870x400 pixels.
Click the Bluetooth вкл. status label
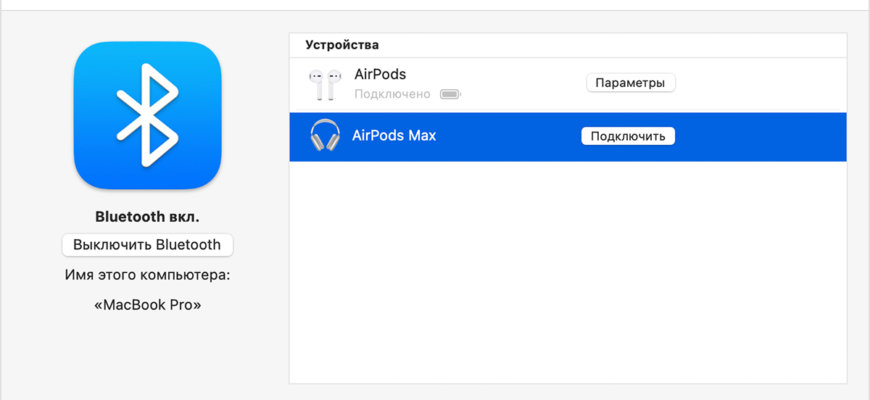(147, 216)
